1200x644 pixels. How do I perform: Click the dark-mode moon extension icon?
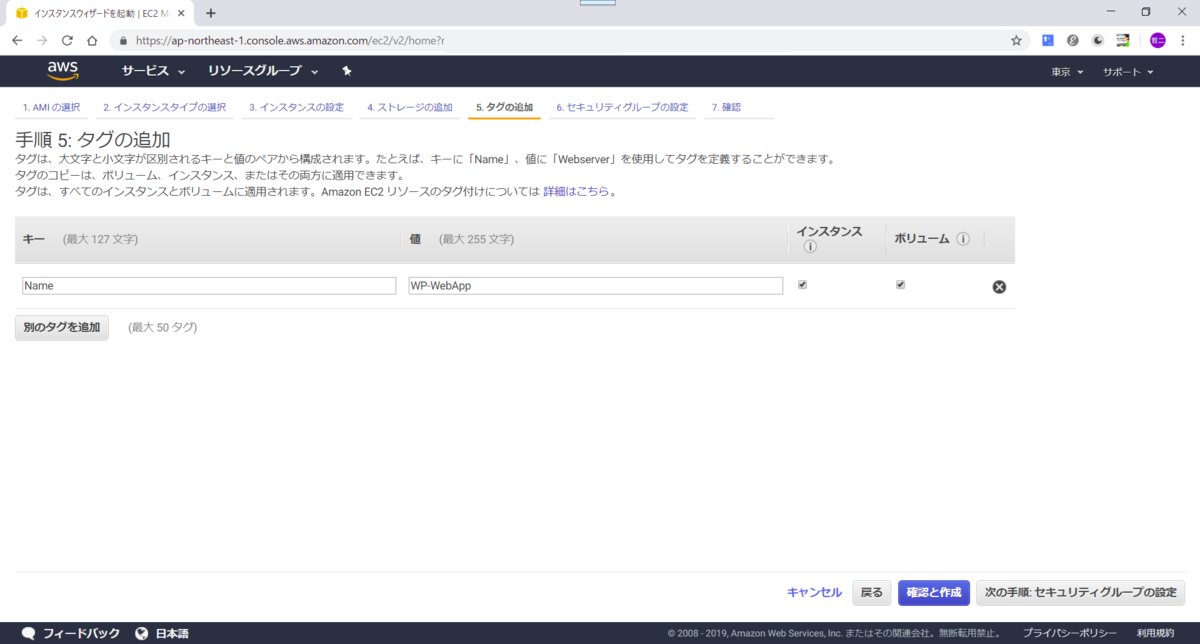(1097, 40)
